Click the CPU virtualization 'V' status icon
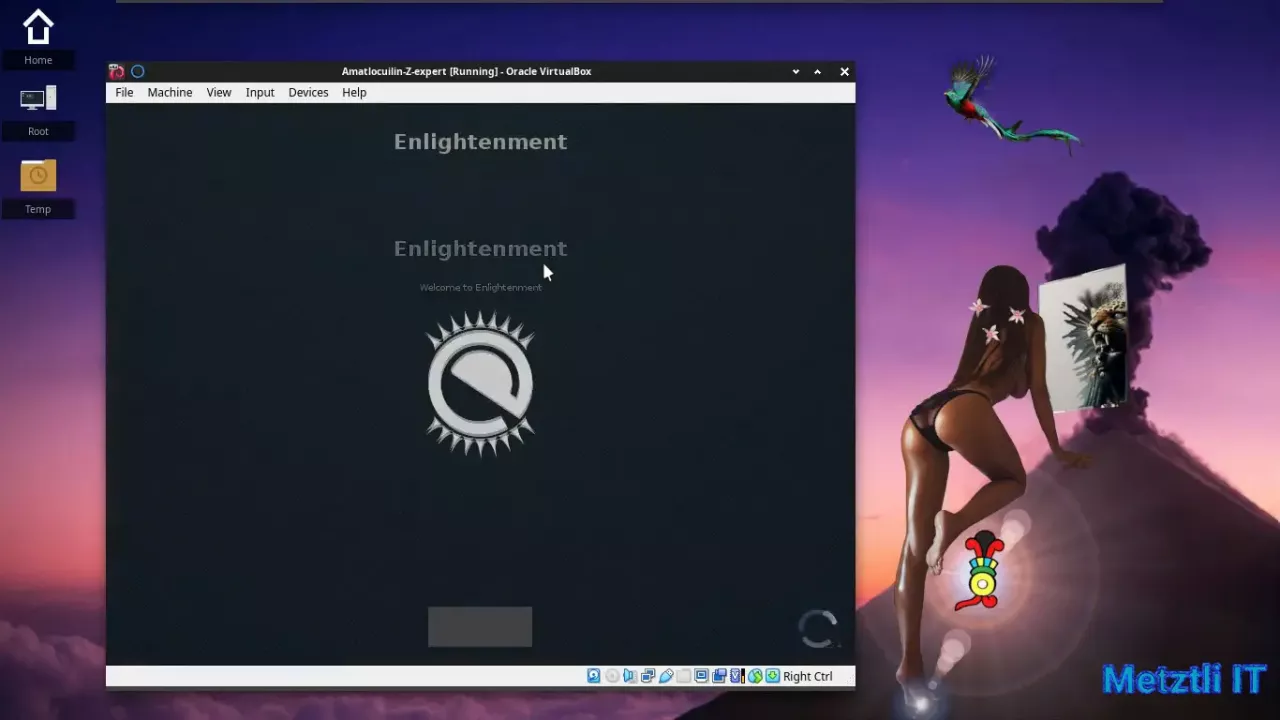Image resolution: width=1280 pixels, height=720 pixels. pos(736,676)
